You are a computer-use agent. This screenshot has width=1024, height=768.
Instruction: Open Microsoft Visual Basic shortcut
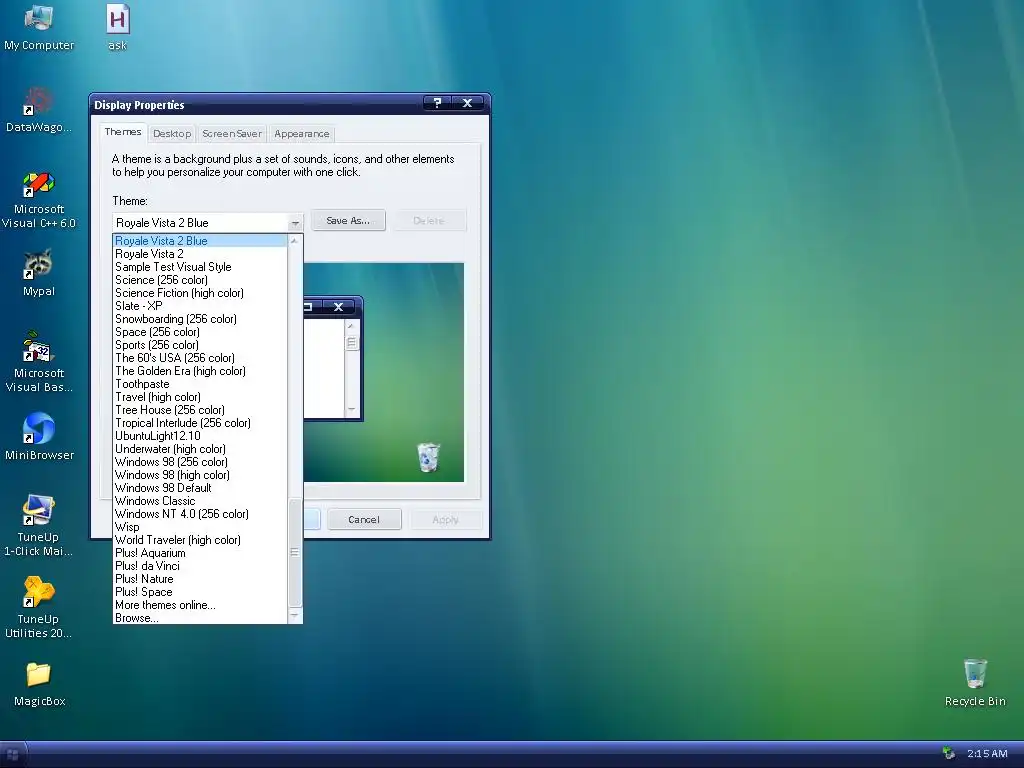(39, 363)
